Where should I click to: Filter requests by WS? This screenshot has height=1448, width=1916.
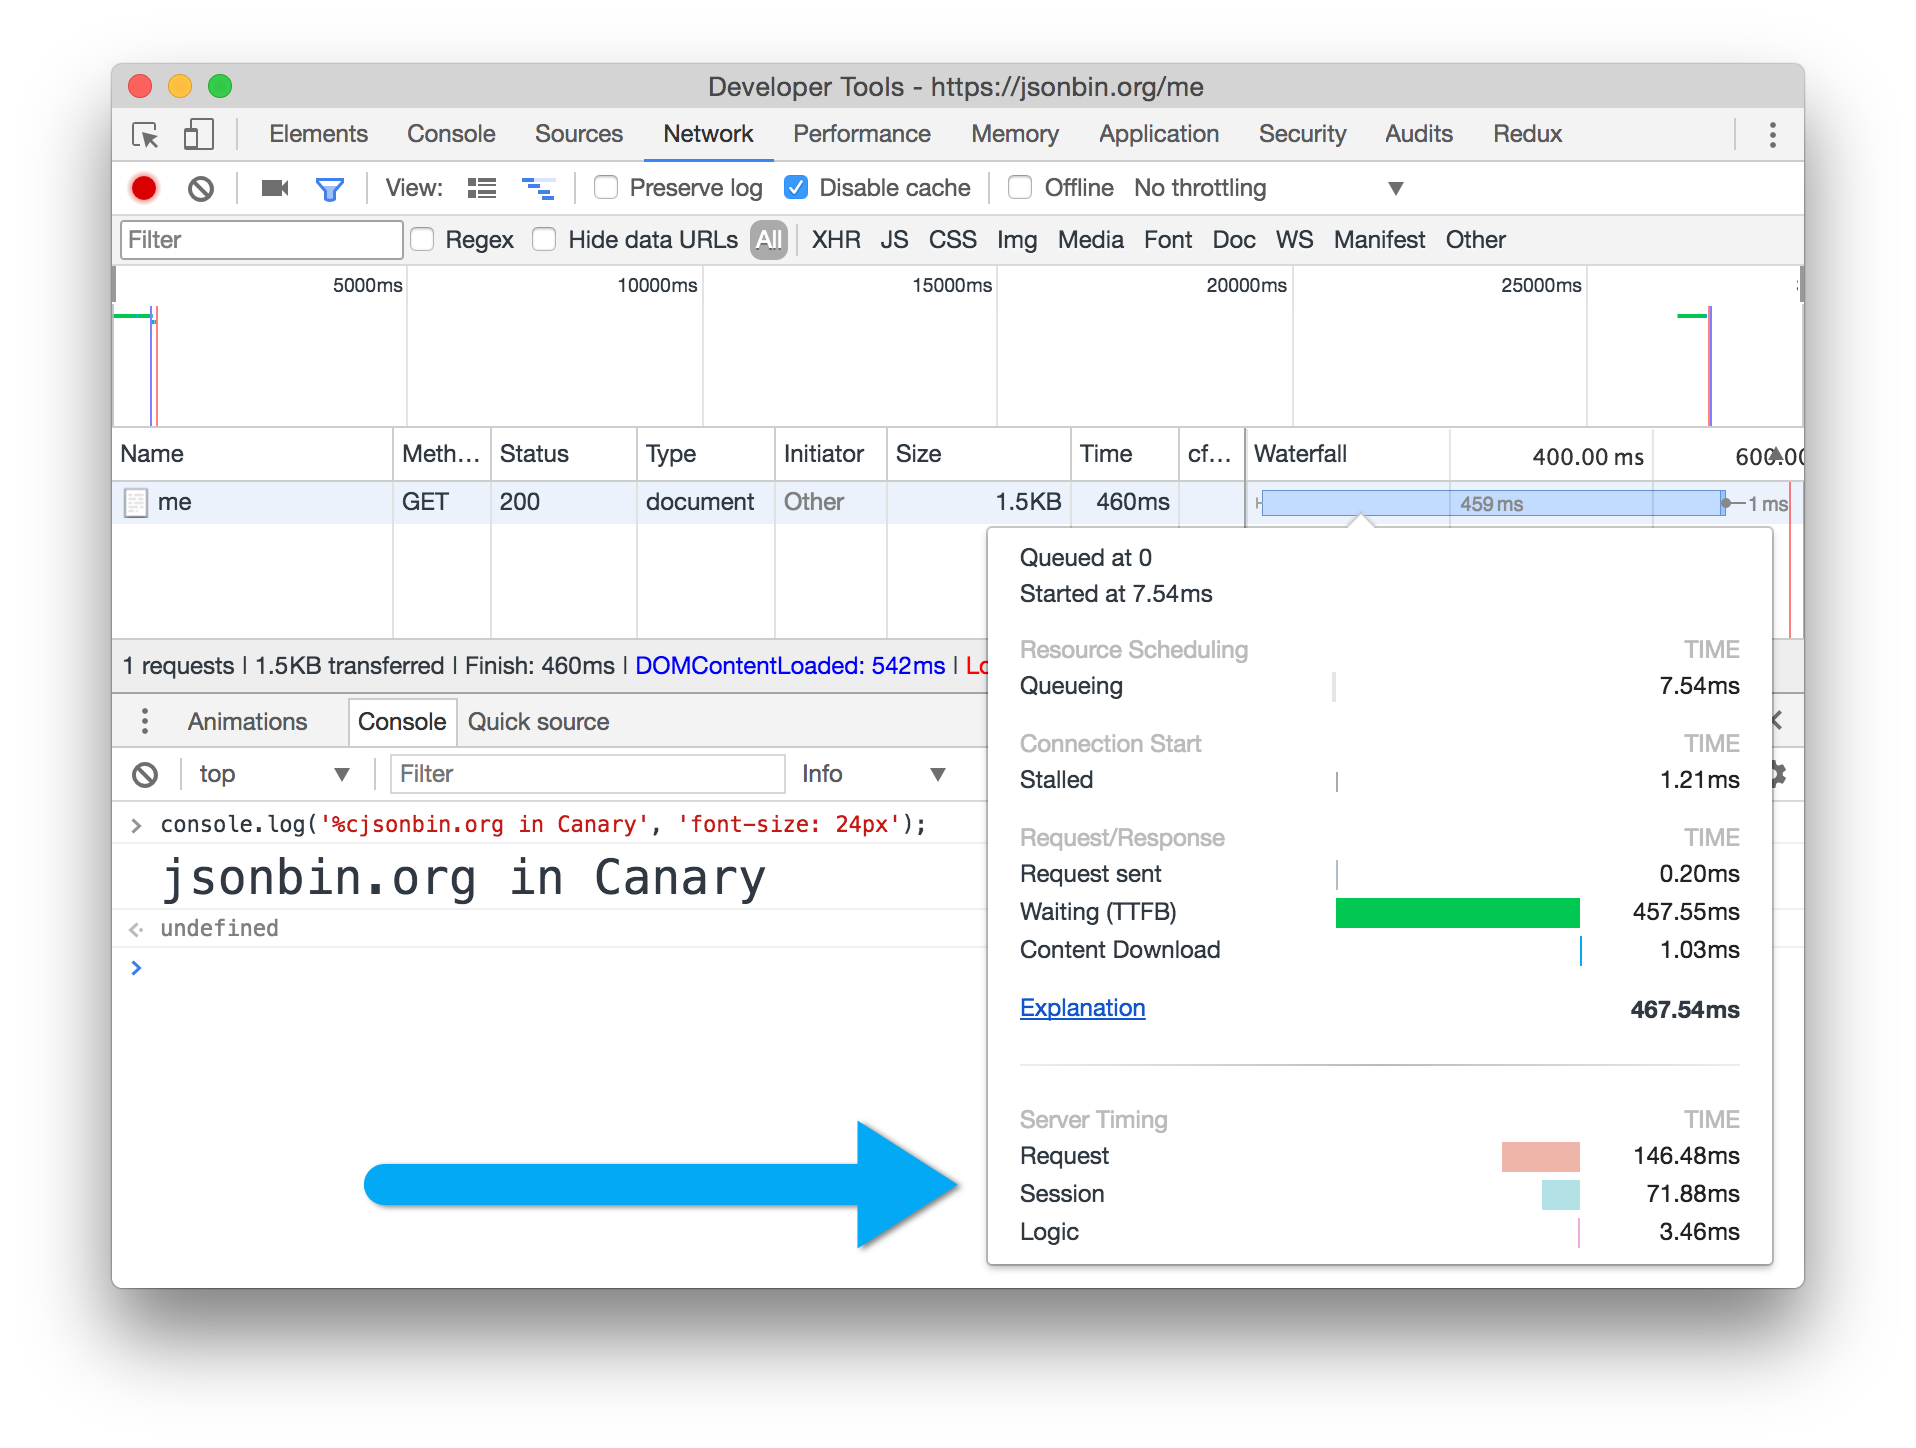tap(1294, 240)
